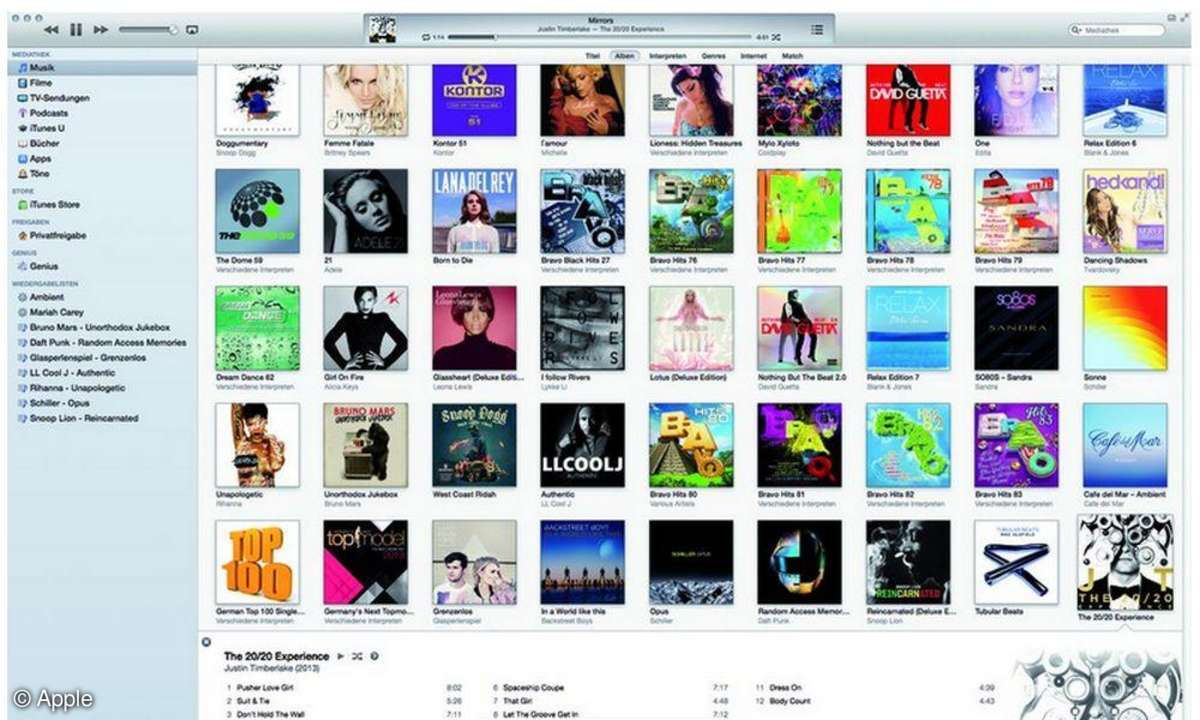1200x720 pixels.
Task: Enter full screen with the top-right arrows
Action: tap(1186, 18)
